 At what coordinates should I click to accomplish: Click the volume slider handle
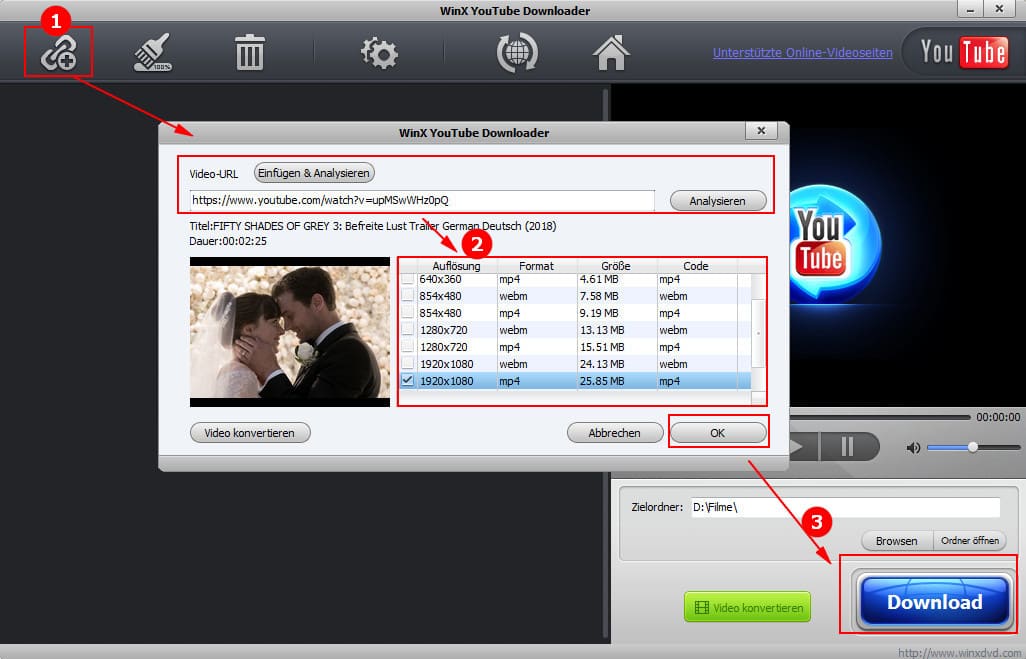pos(973,447)
